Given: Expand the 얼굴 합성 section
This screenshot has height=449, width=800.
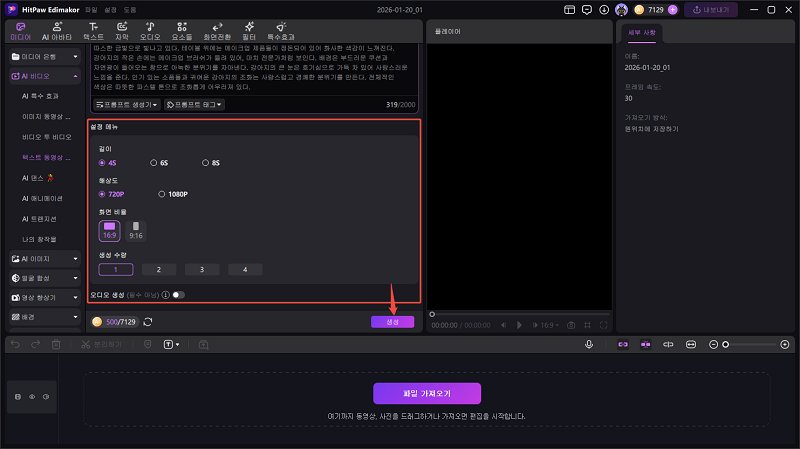Looking at the screenshot, I should click(45, 278).
